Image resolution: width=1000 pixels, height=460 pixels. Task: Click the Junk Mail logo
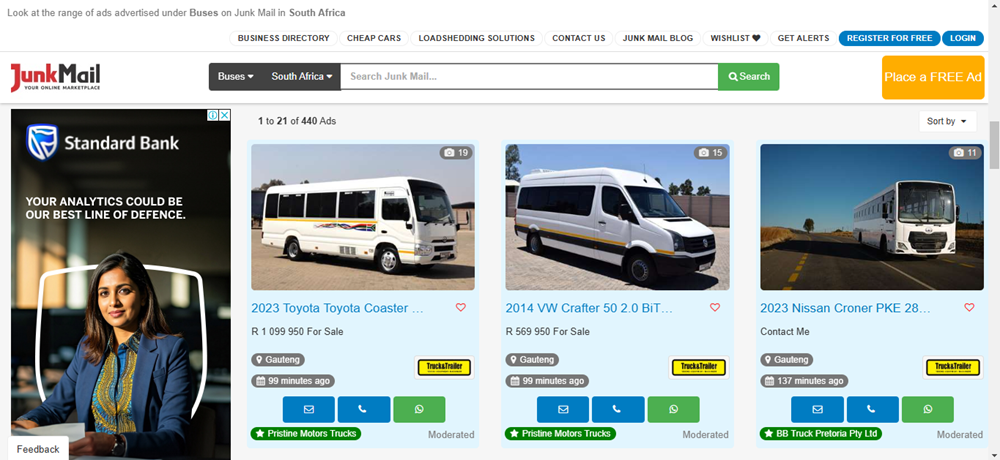click(x=55, y=77)
